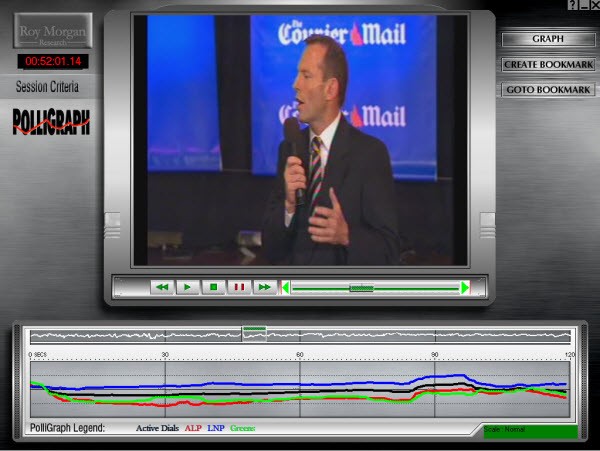Click the Scale: Normal green box

[529, 430]
